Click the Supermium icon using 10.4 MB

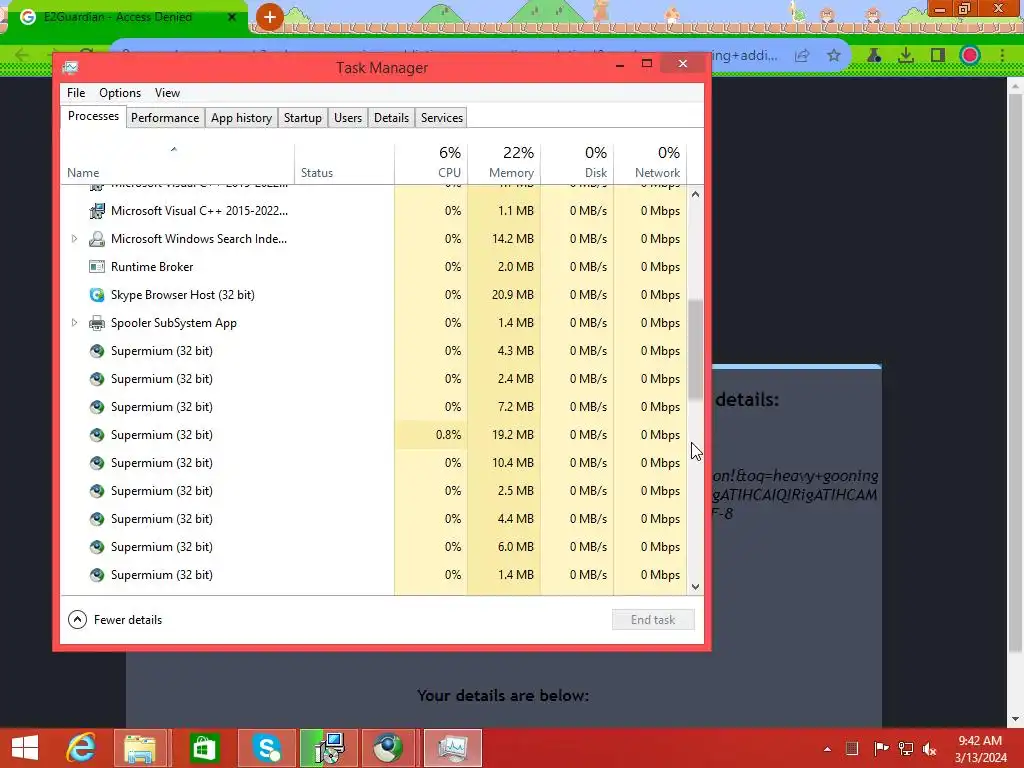tap(97, 463)
